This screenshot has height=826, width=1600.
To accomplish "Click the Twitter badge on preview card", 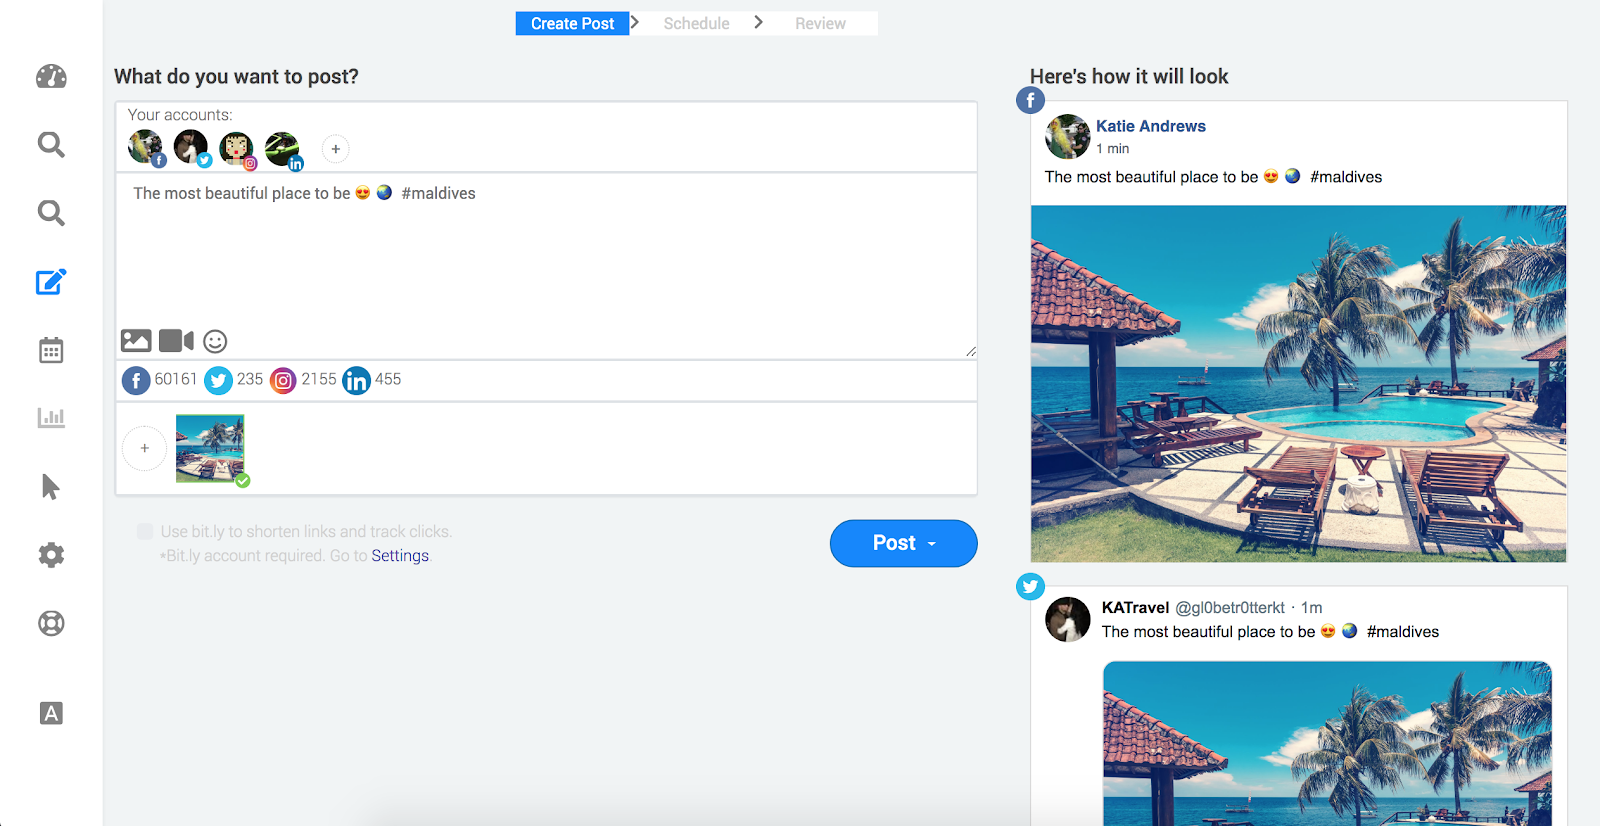I will [x=1030, y=586].
